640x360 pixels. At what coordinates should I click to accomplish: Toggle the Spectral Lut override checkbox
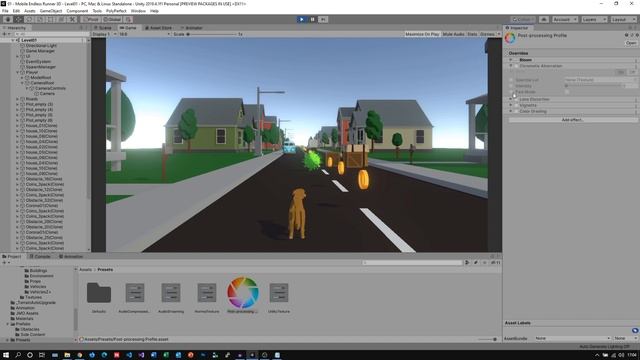511,80
